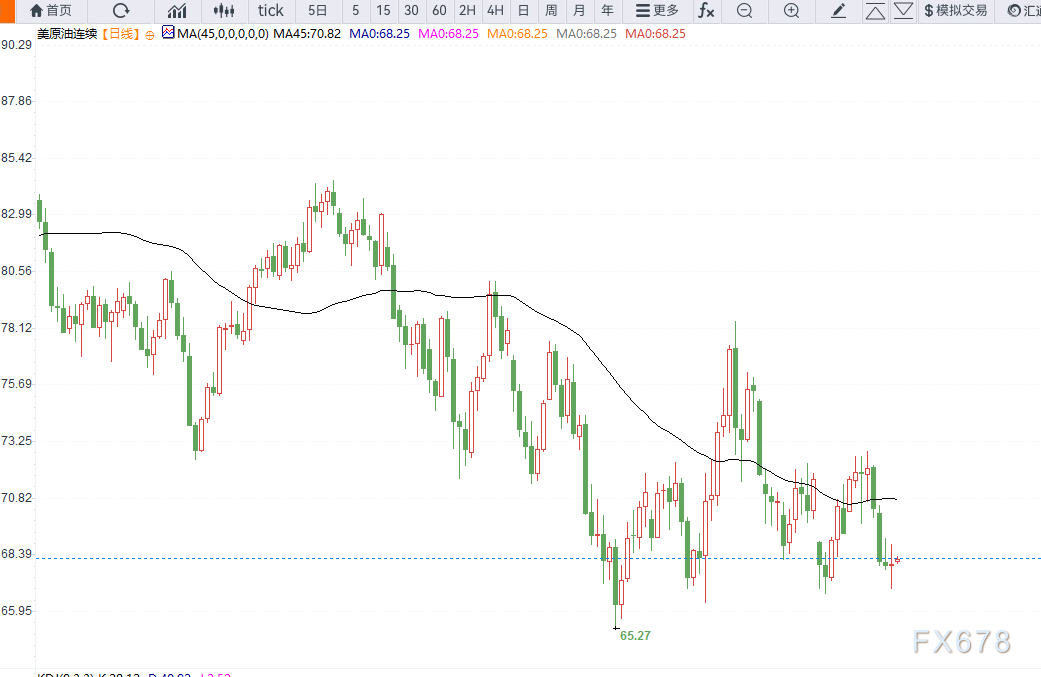This screenshot has height=677, width=1041.
Task: Open the 日线 period label selector
Action: (121, 34)
